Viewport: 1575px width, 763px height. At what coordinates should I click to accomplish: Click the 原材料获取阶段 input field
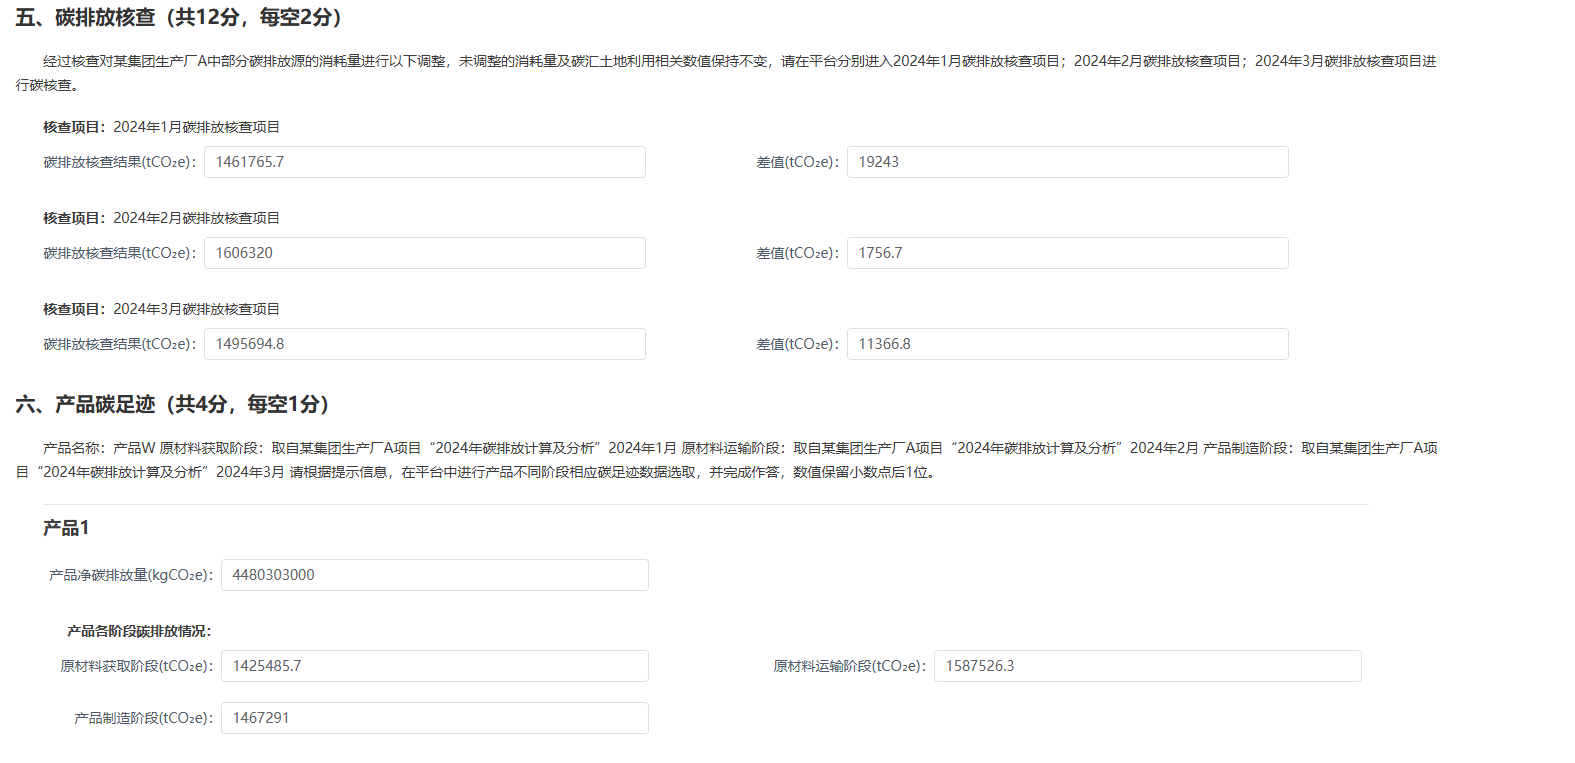[434, 666]
